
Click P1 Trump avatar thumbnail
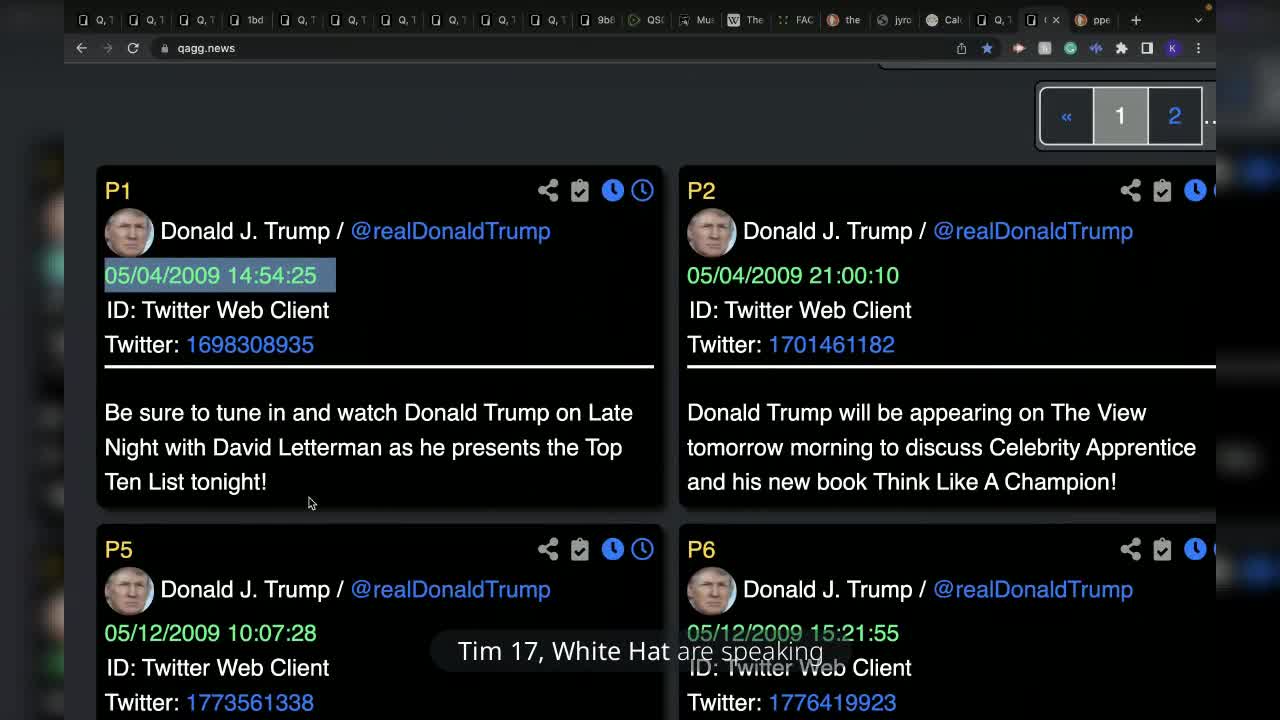(x=129, y=232)
